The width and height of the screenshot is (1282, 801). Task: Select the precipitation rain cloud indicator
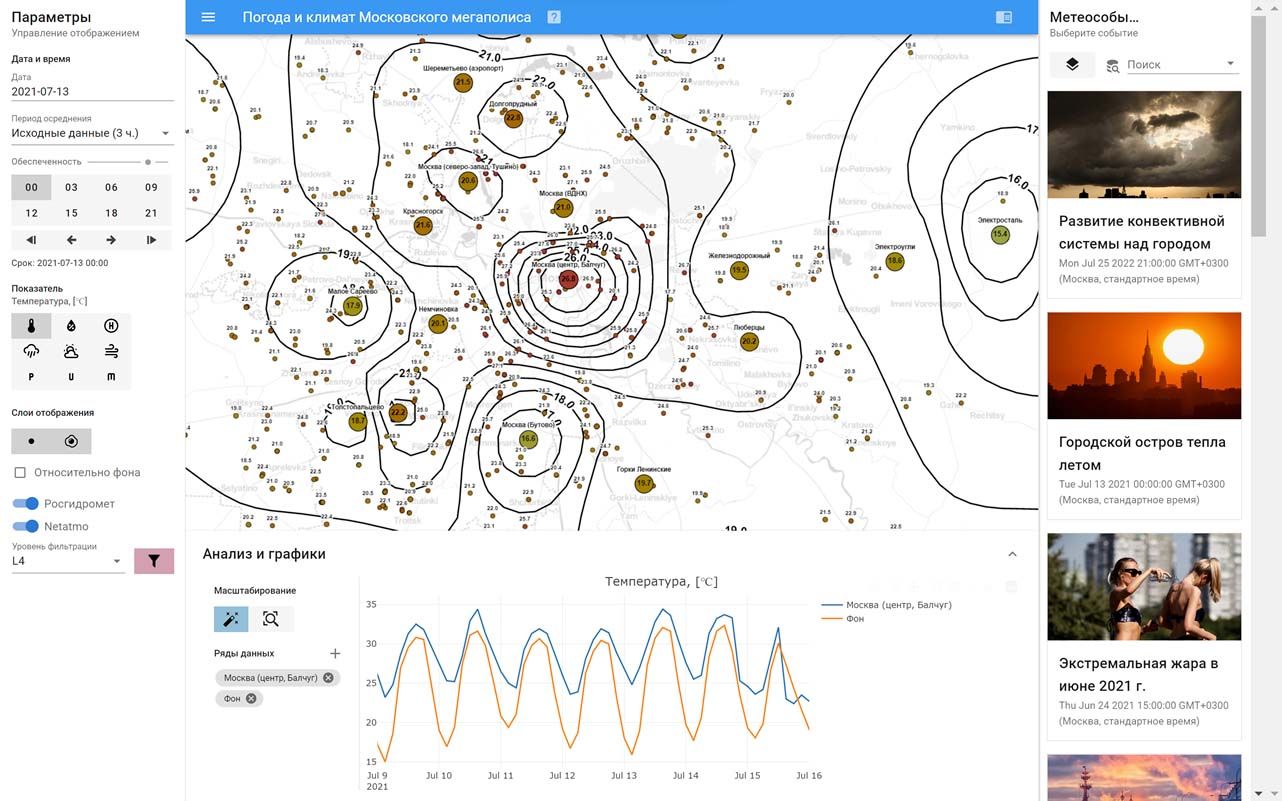click(31, 351)
